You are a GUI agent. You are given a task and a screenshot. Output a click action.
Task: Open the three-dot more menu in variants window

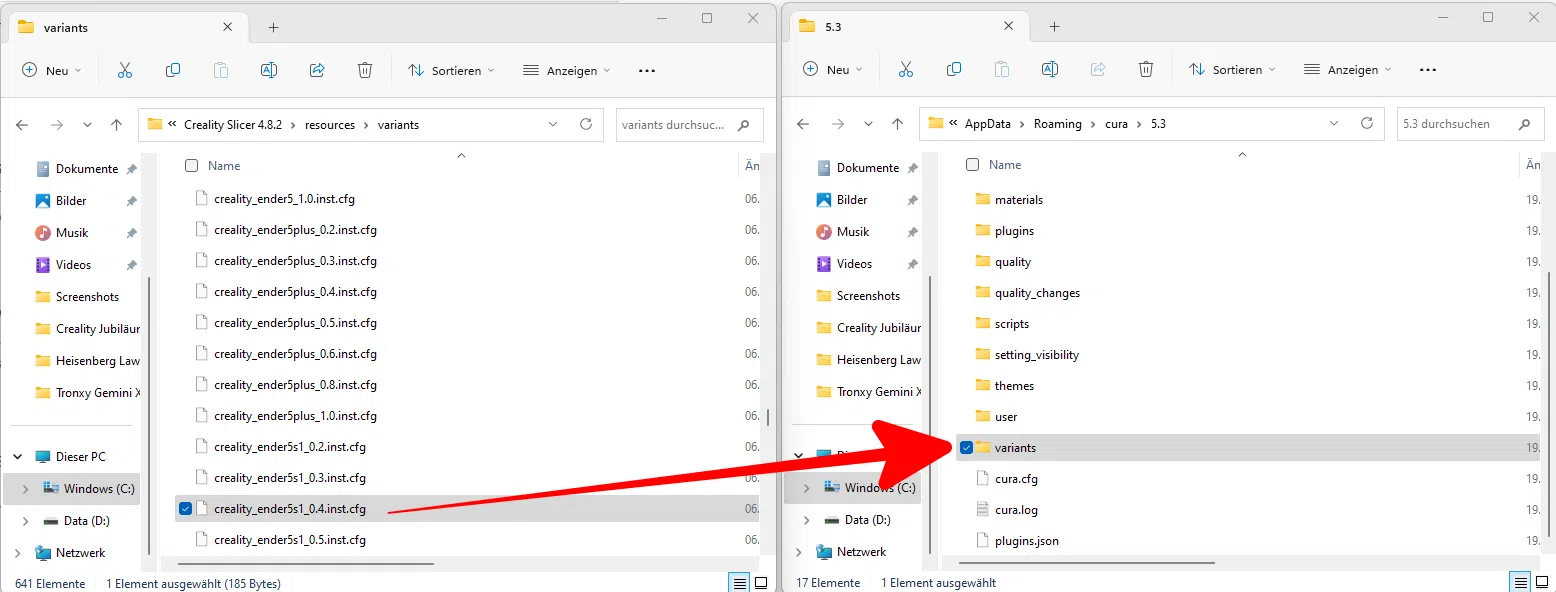[647, 71]
